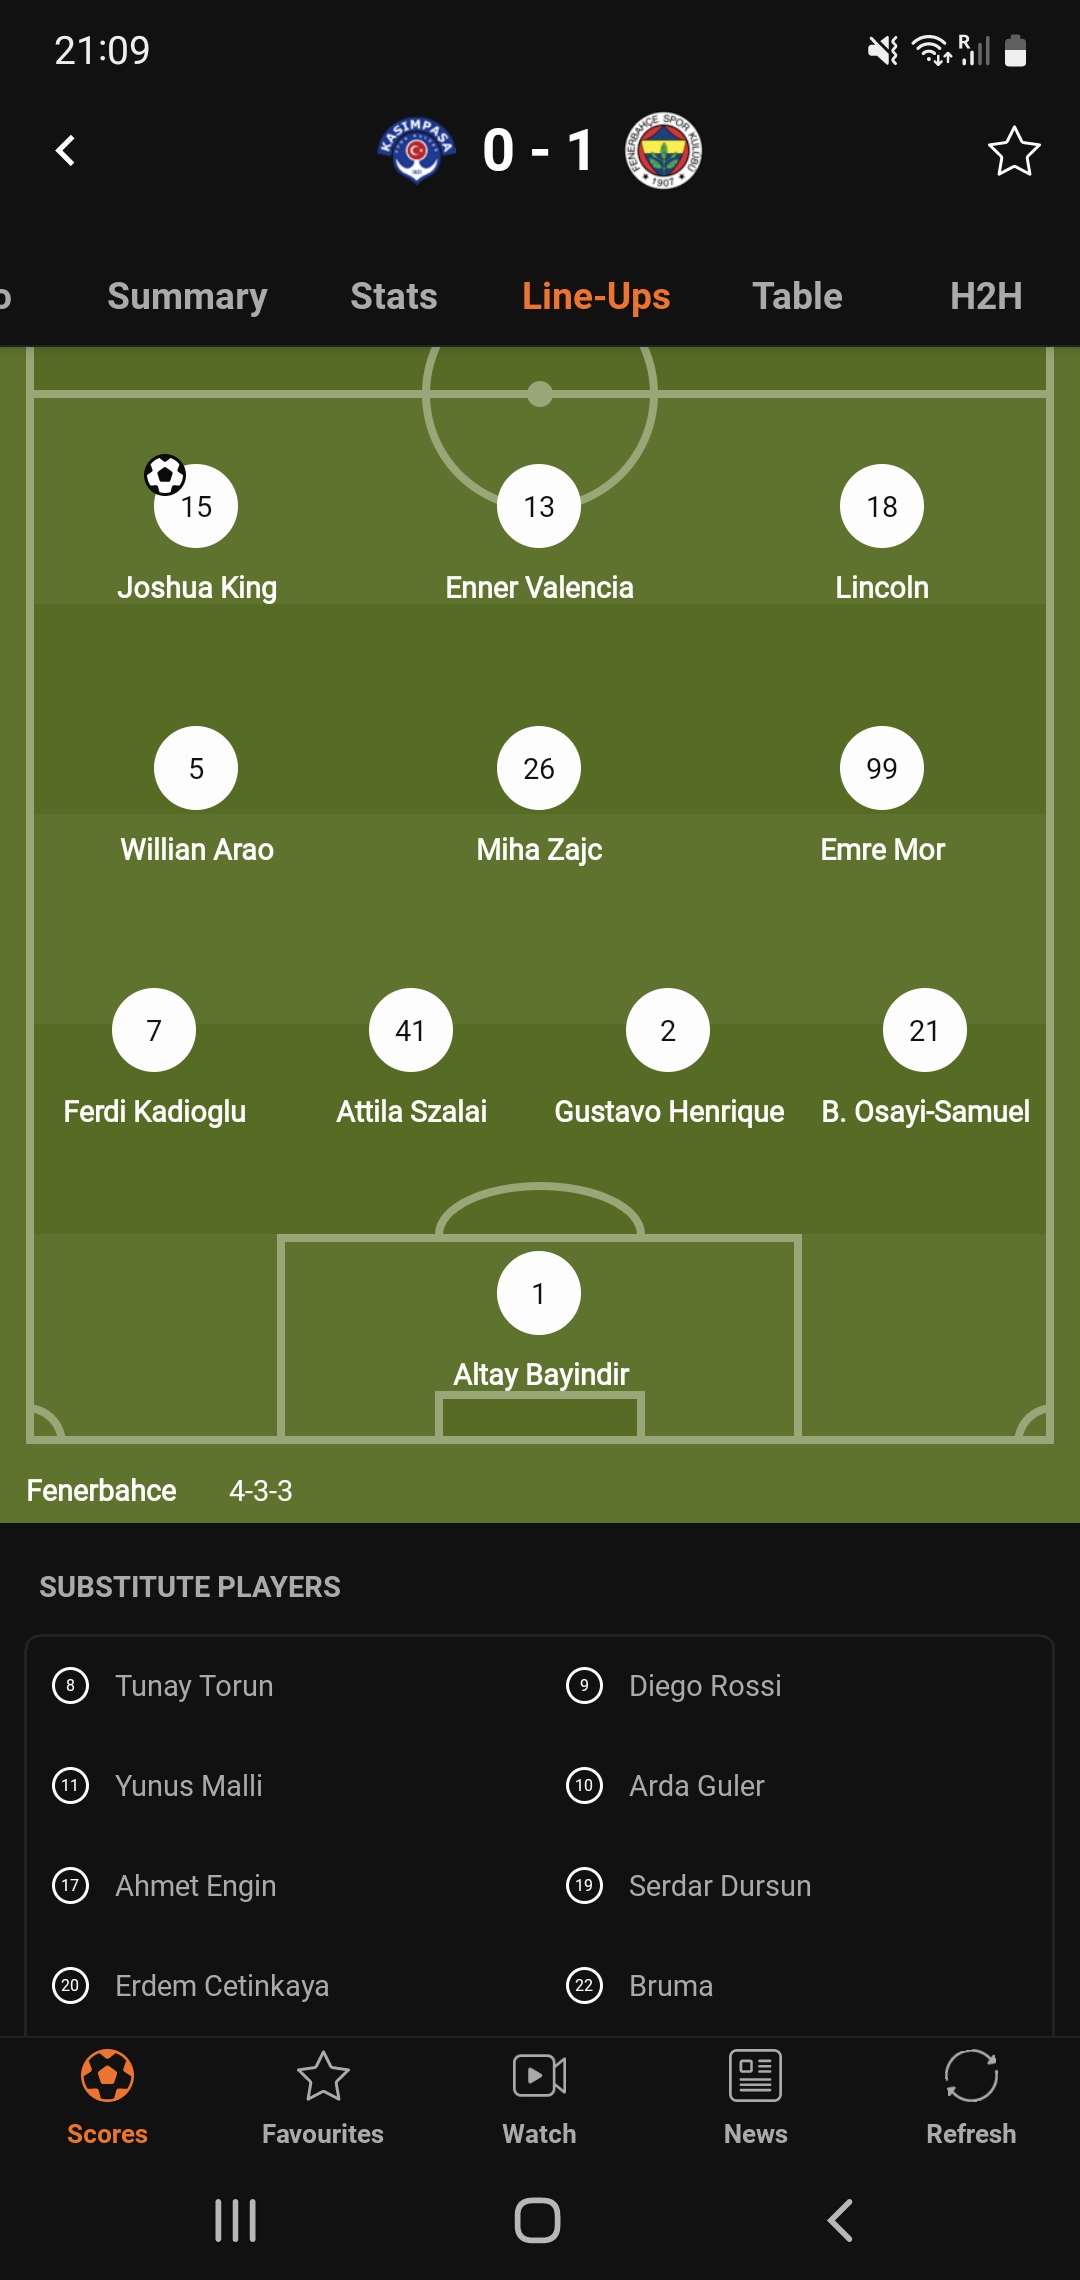
Task: Tap the back arrow in the header
Action: (x=66, y=150)
